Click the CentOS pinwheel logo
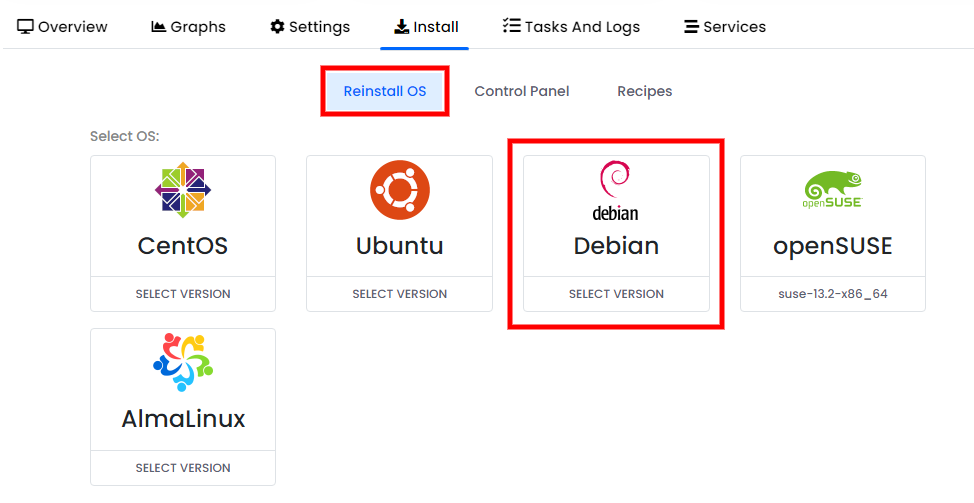The width and height of the screenshot is (974, 503). 183,190
